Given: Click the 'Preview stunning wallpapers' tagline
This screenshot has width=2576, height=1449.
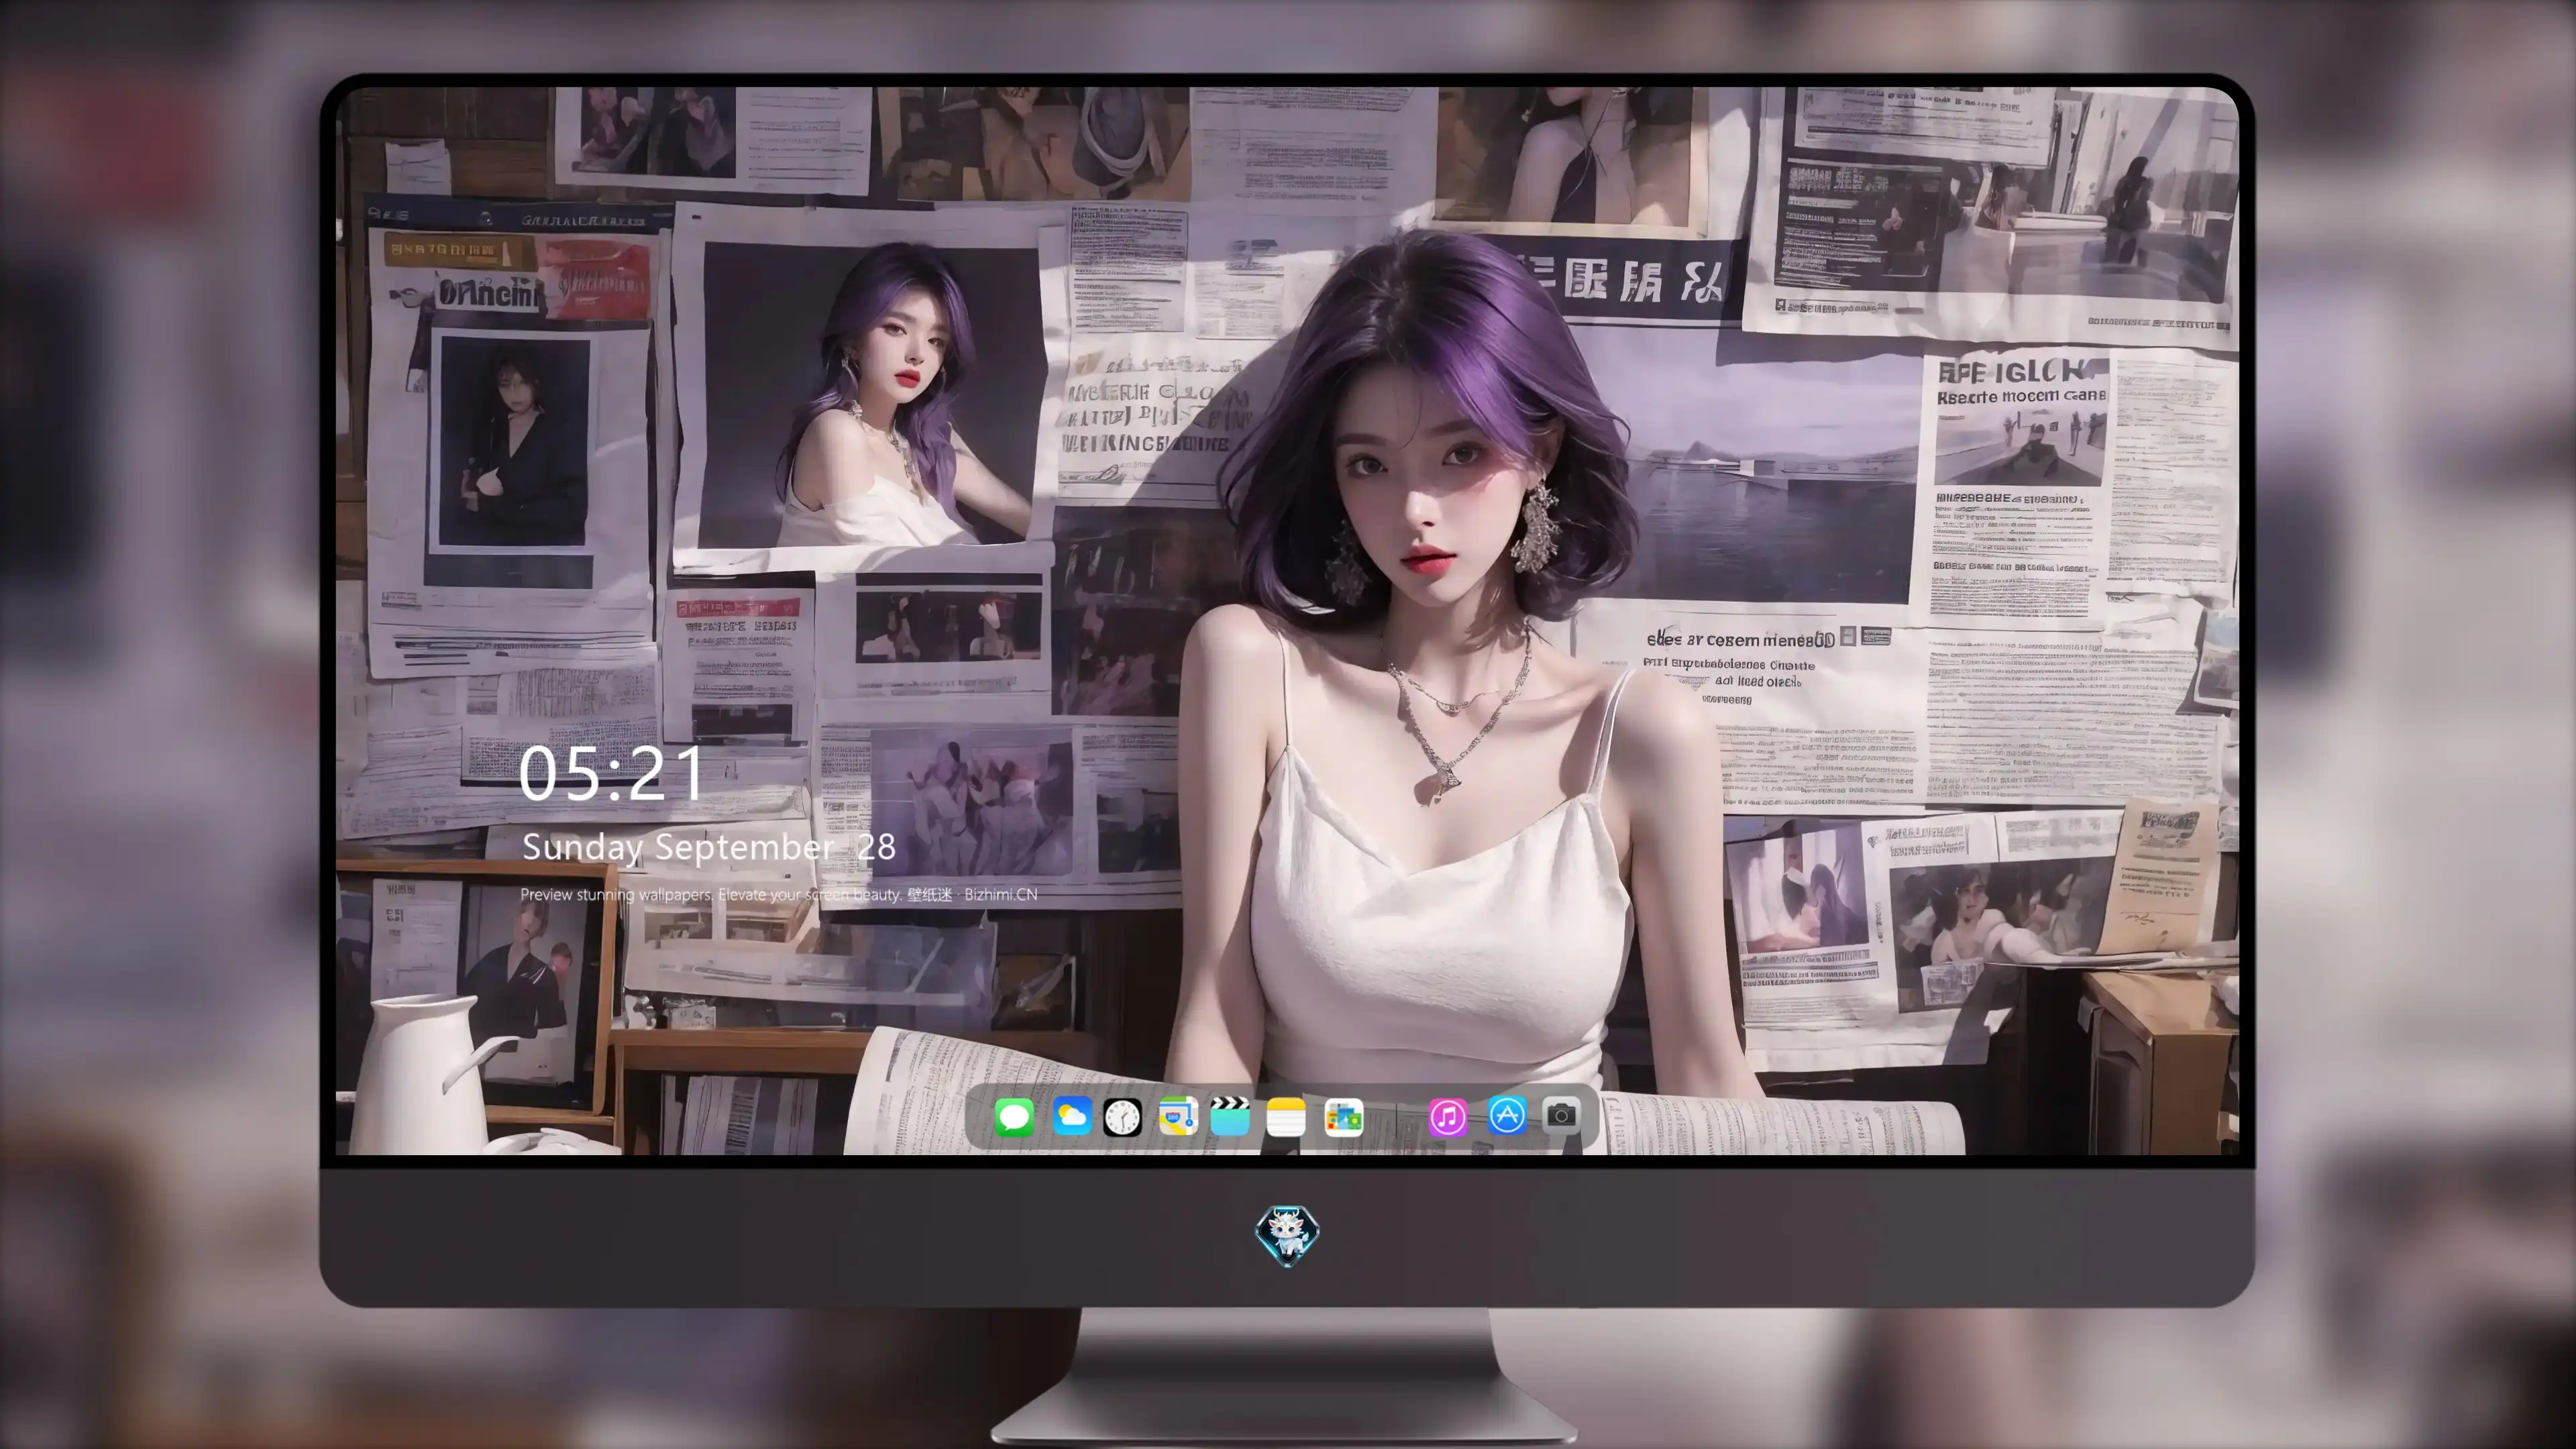Looking at the screenshot, I should [x=779, y=894].
